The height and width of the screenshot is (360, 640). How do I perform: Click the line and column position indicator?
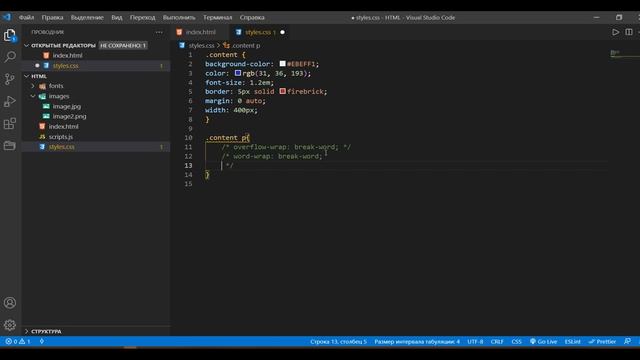point(338,342)
